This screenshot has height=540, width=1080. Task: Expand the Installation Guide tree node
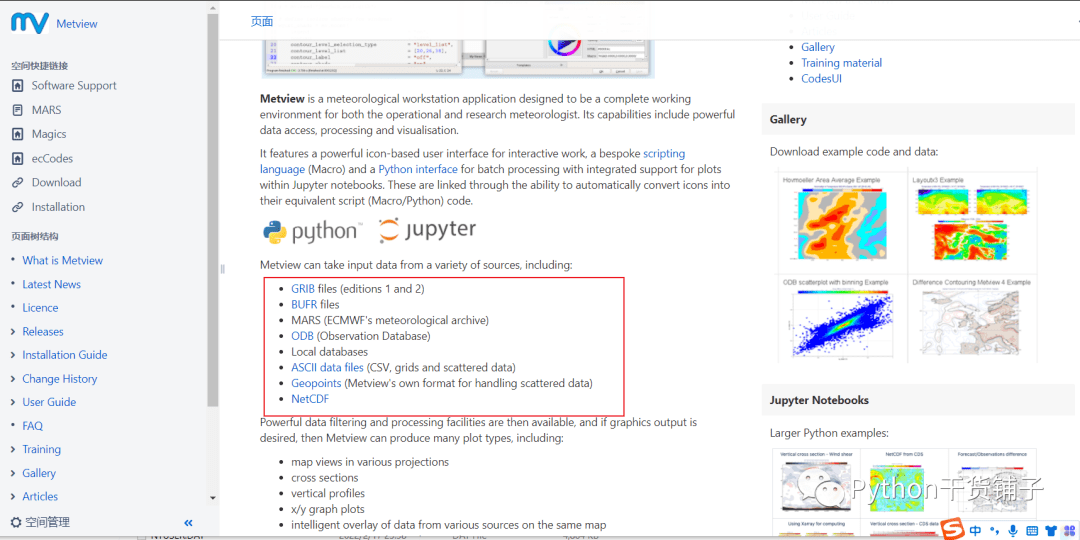pos(13,355)
